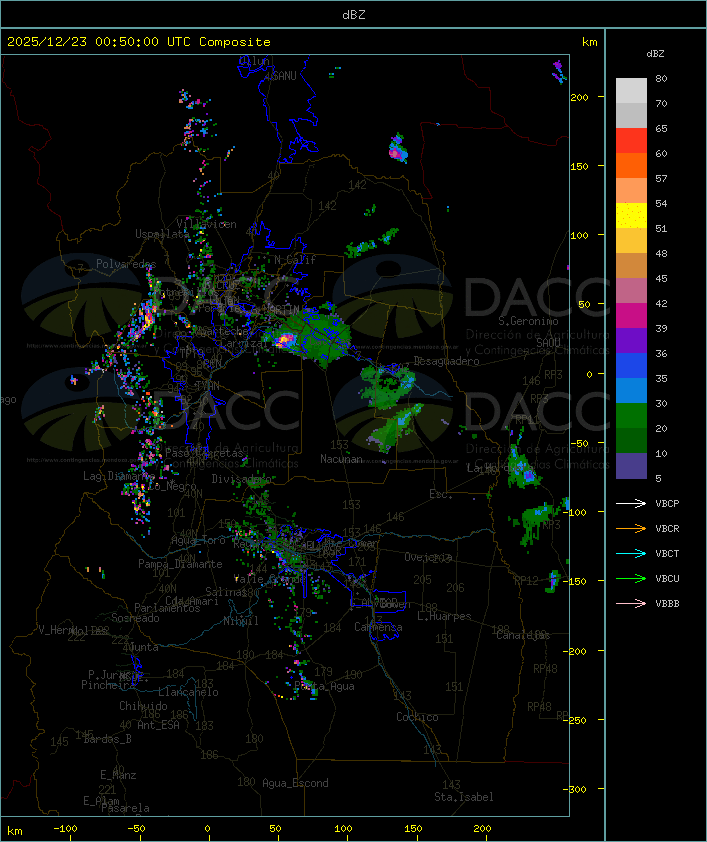Viewport: 707px width, 842px height.
Task: Pick the slate purple 5–10 dBZ swatch
Action: point(631,466)
